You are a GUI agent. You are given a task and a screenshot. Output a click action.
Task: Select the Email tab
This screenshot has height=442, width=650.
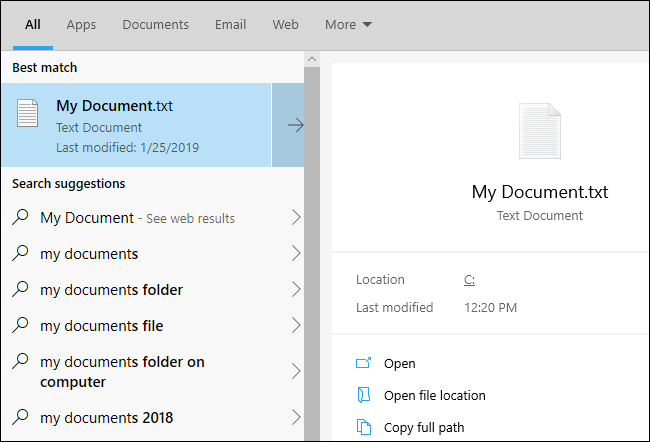(x=230, y=24)
